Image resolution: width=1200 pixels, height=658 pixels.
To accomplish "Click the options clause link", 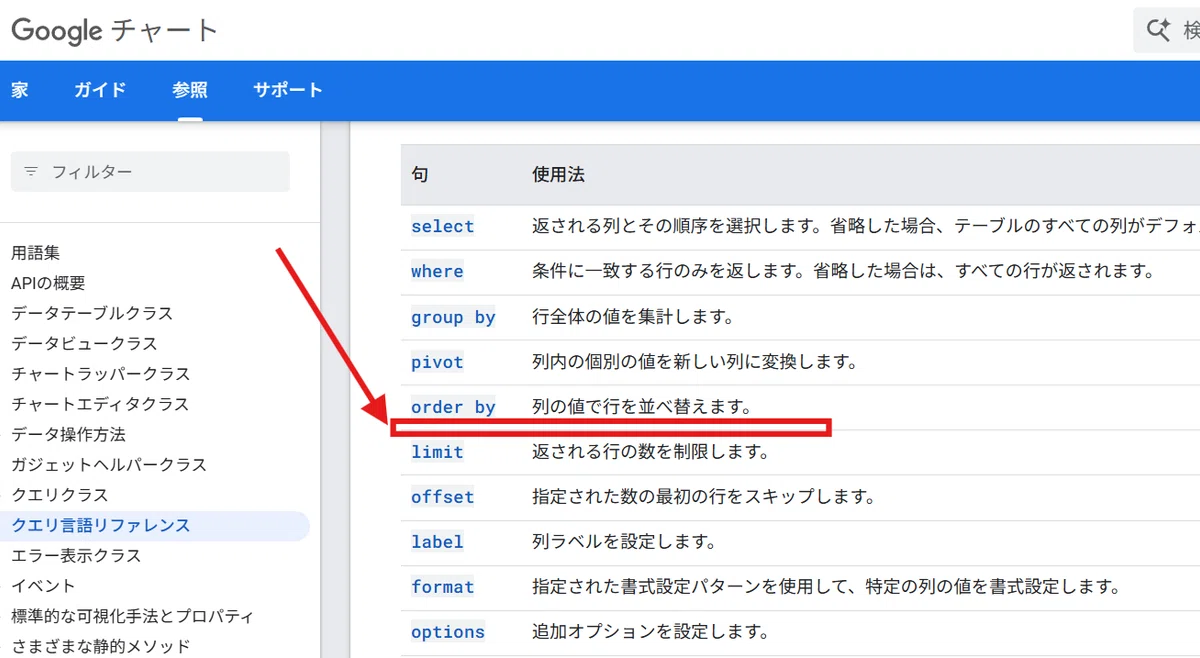I will 448,632.
